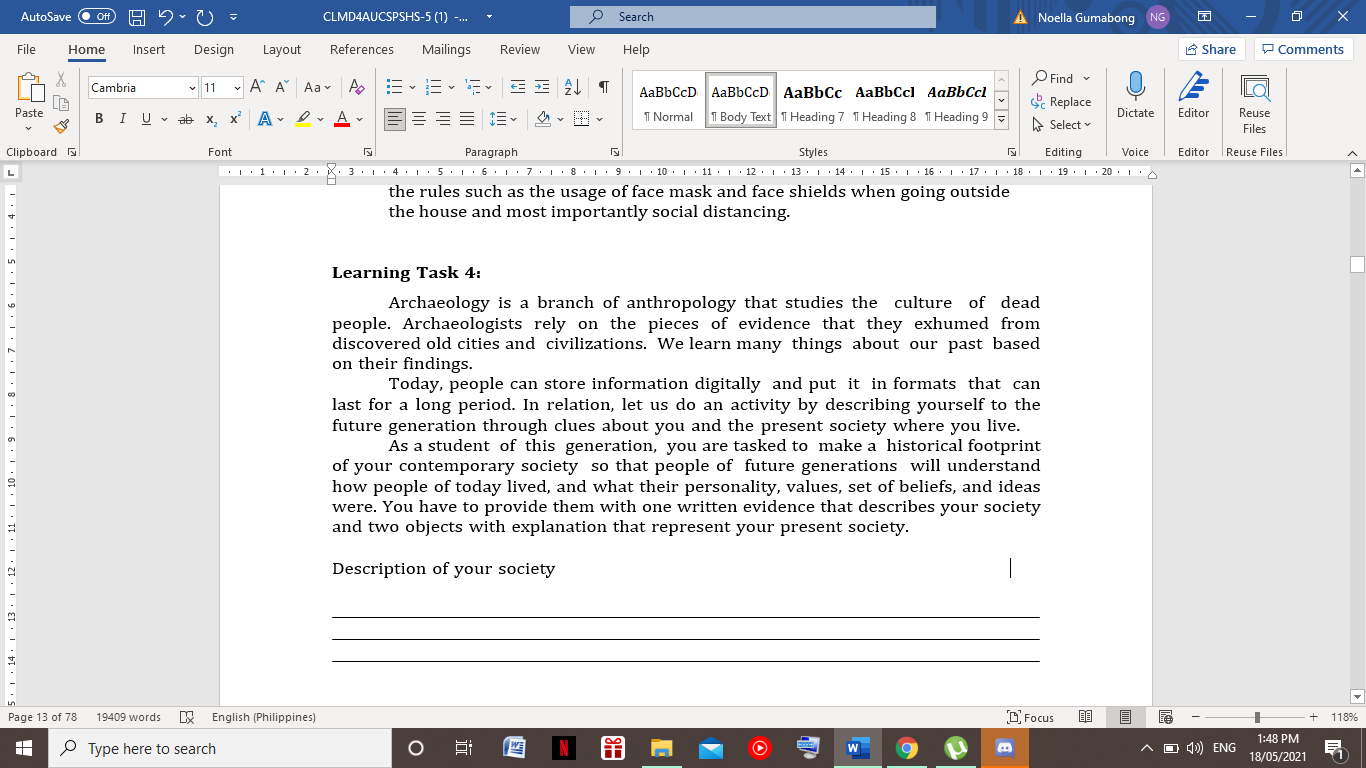Show paragraph marks with the ¶ icon

tap(601, 87)
